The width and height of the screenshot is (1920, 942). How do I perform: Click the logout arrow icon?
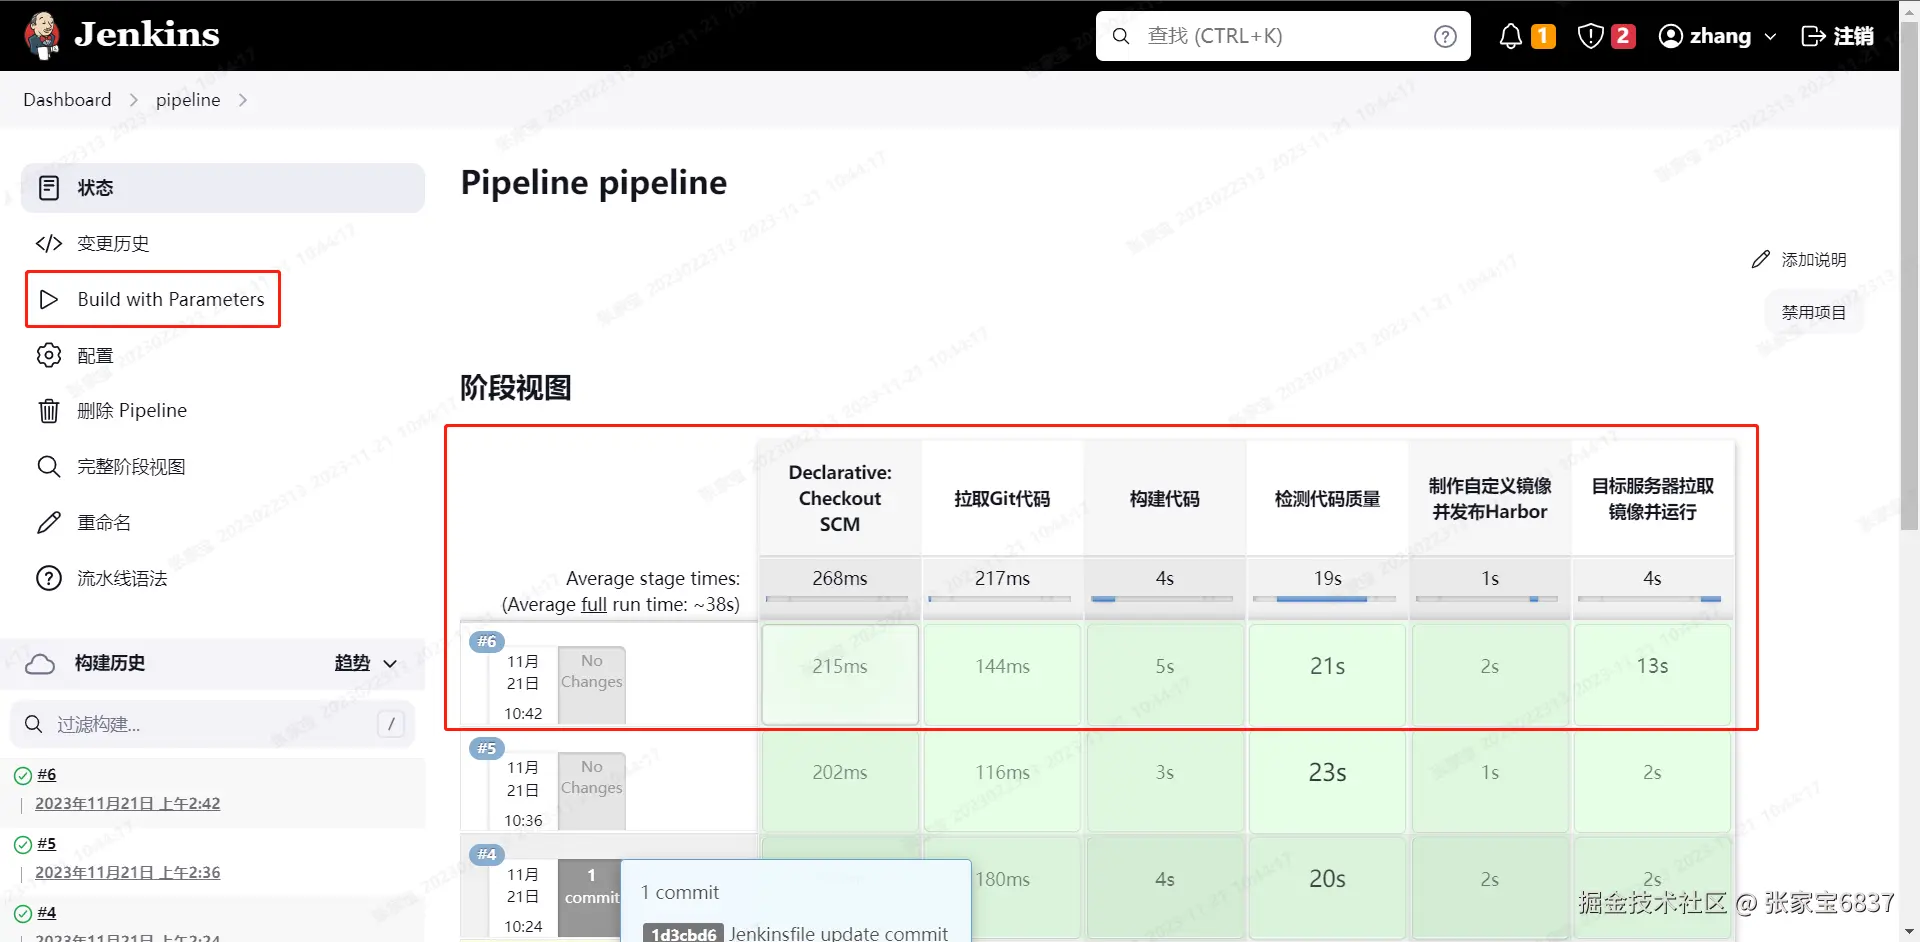[x=1813, y=36]
